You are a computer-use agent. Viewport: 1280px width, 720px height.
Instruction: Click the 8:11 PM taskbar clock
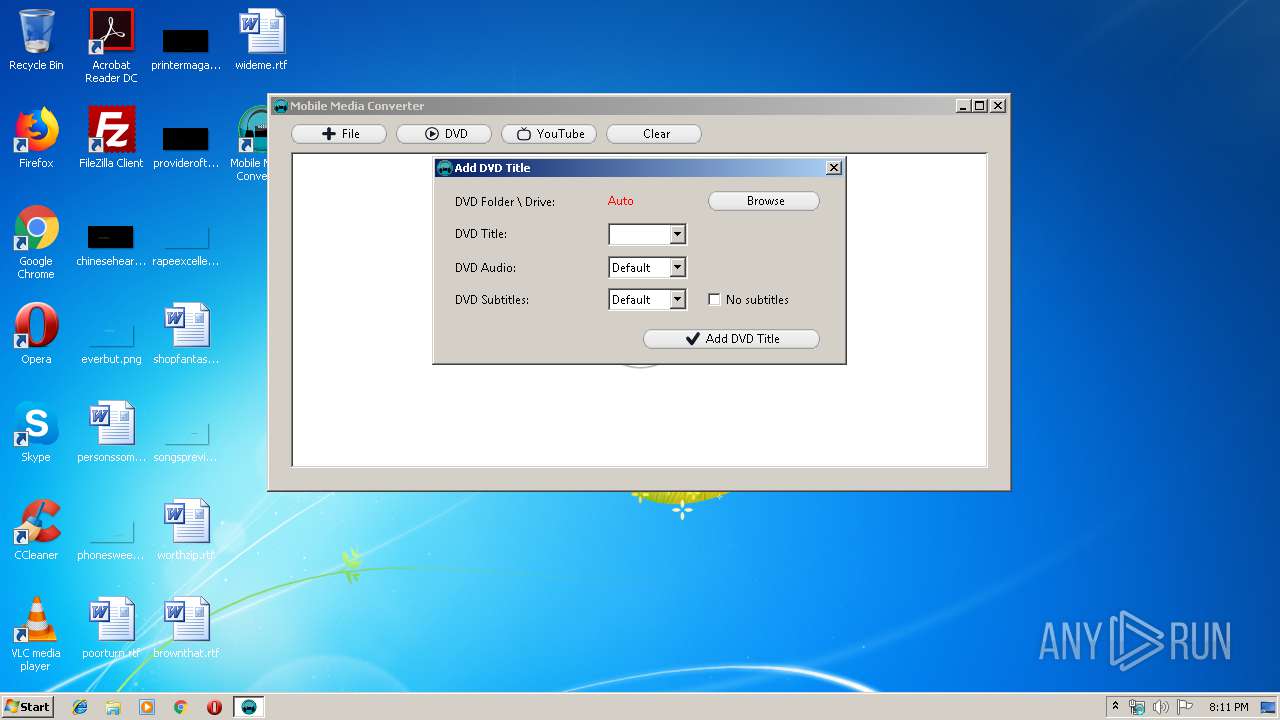point(1228,707)
